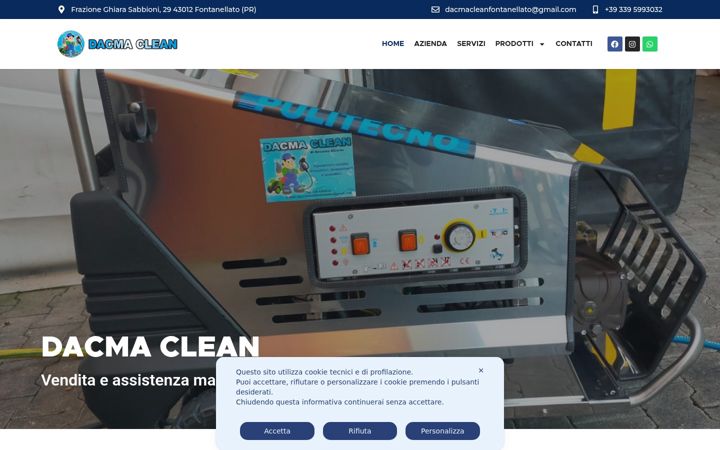Expand the Prodotti dropdown arrow

(x=542, y=44)
